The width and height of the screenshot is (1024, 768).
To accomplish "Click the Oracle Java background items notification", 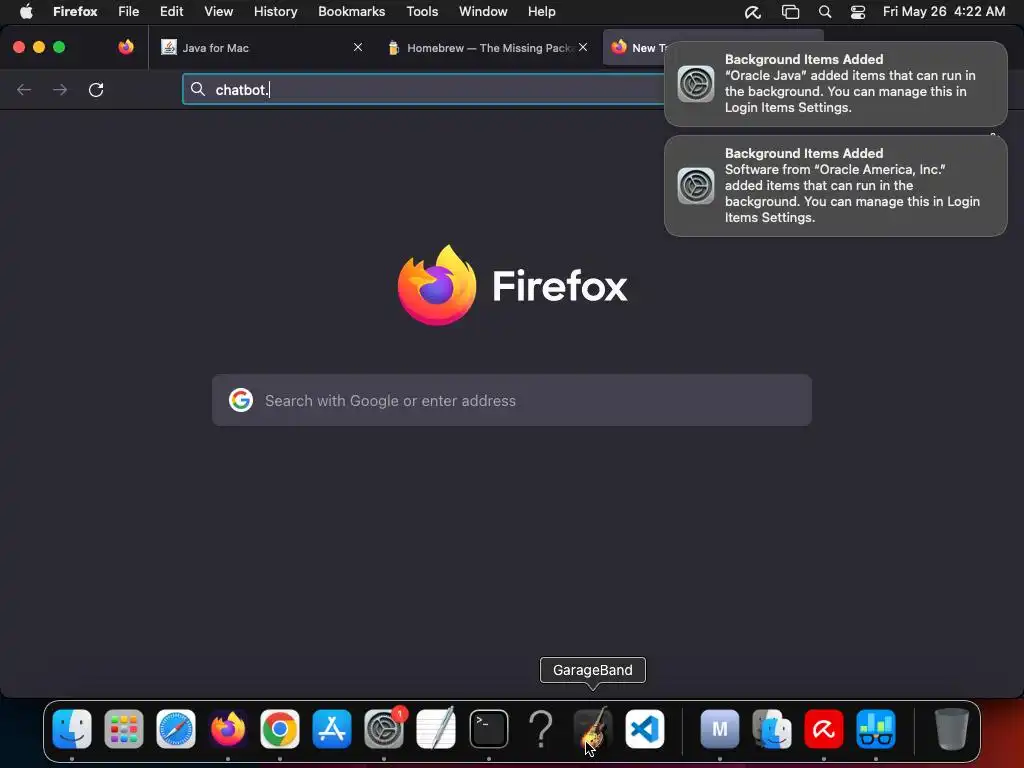I will point(836,84).
